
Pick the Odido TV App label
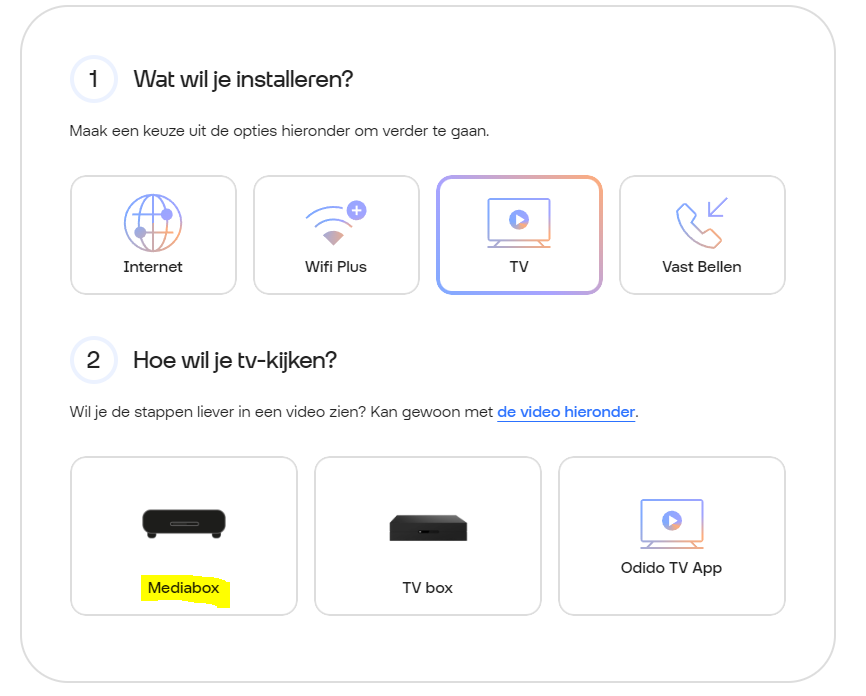point(671,568)
